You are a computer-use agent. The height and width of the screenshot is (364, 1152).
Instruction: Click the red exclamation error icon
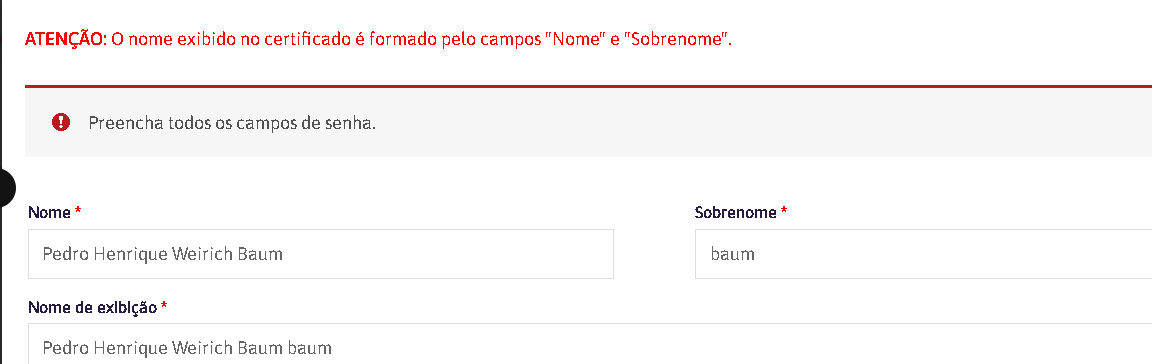pyautogui.click(x=61, y=122)
